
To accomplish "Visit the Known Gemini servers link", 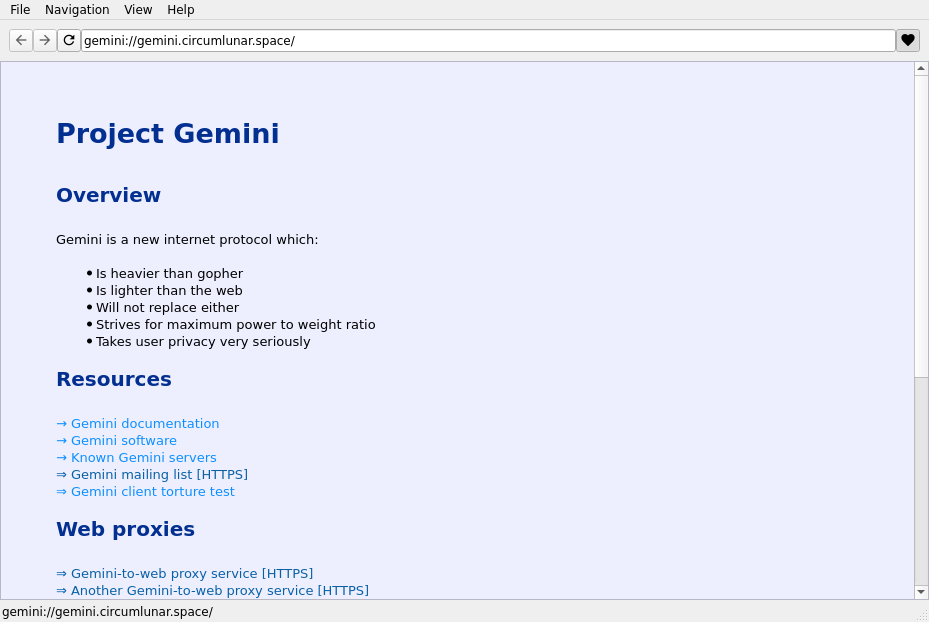I will pos(143,458).
